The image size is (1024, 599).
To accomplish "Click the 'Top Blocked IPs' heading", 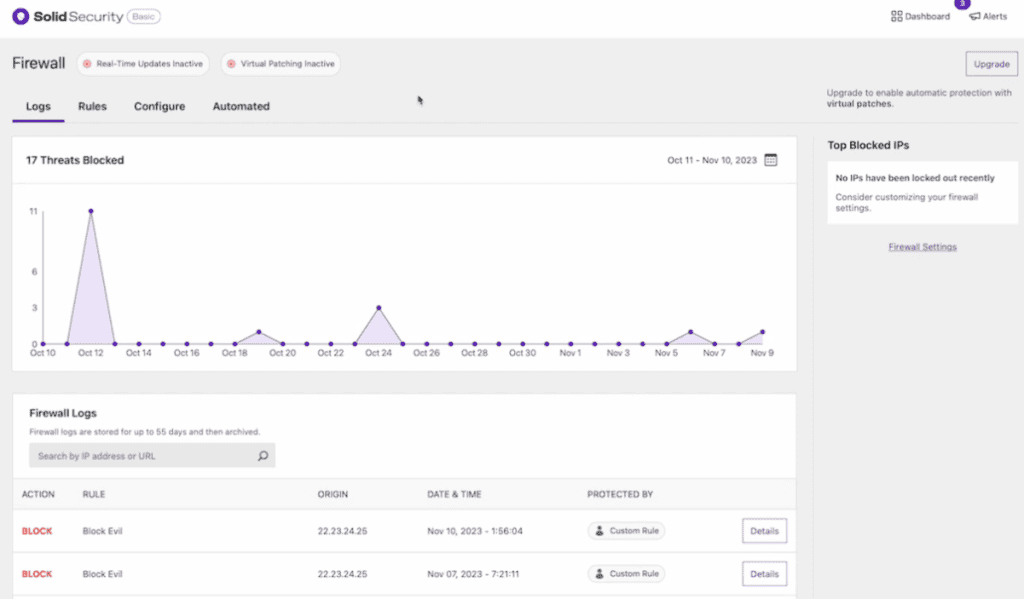I will [x=868, y=145].
